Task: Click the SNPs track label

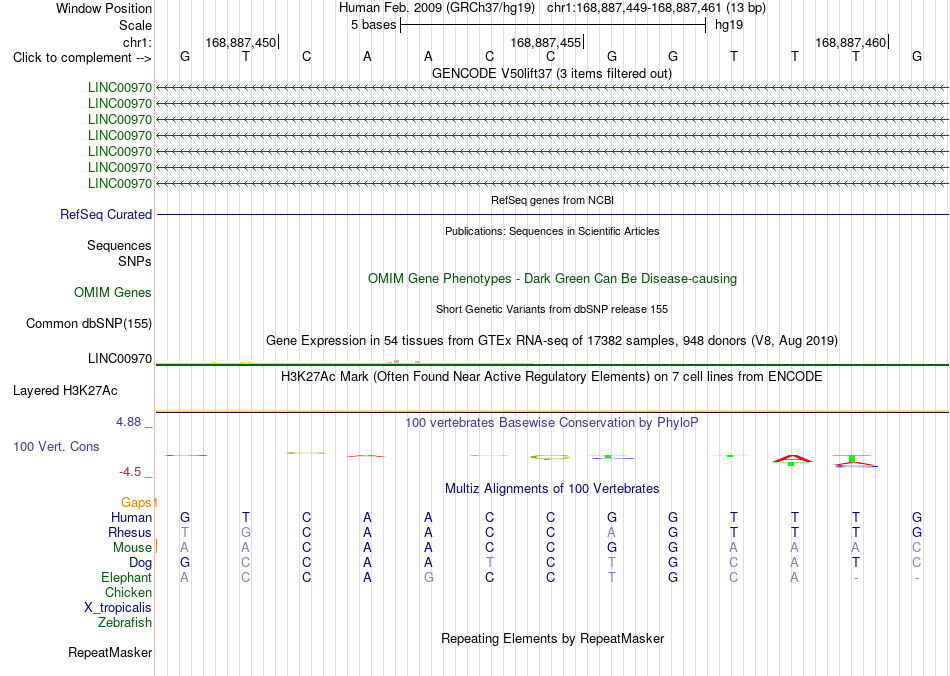Action: coord(135,261)
